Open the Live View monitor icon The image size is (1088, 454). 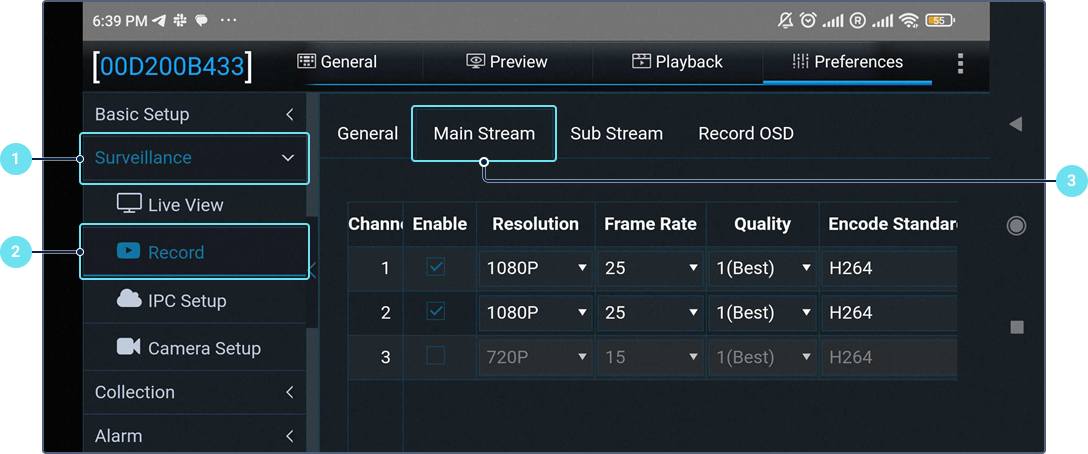tap(129, 204)
